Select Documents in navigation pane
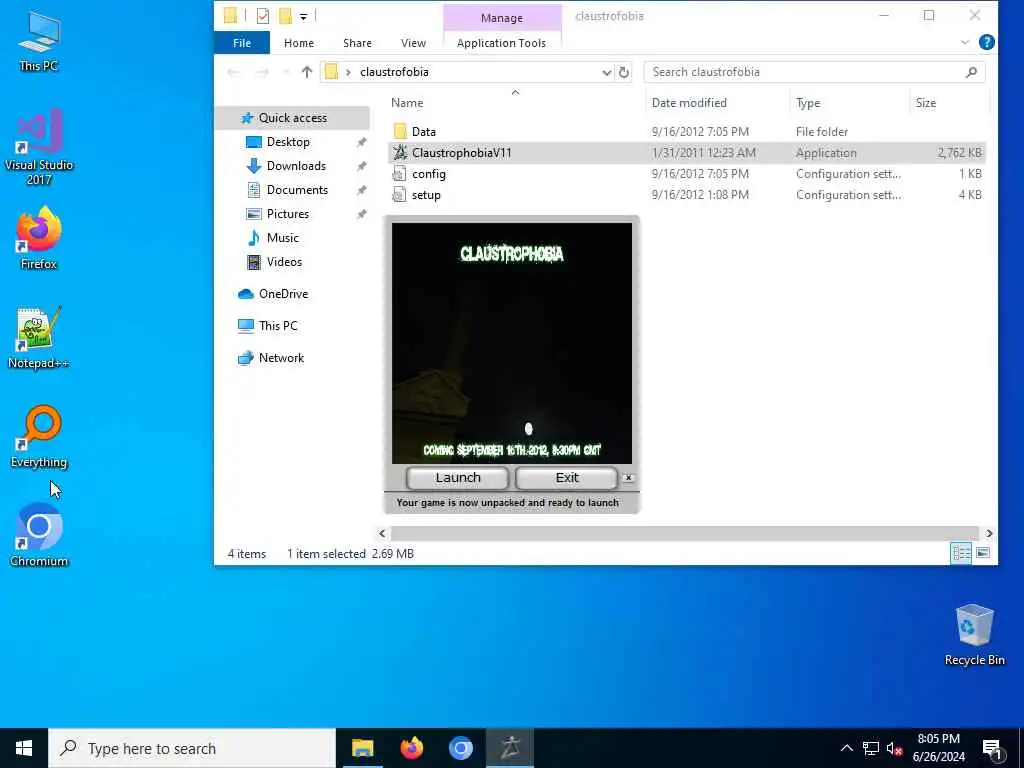1024x768 pixels. 297,190
